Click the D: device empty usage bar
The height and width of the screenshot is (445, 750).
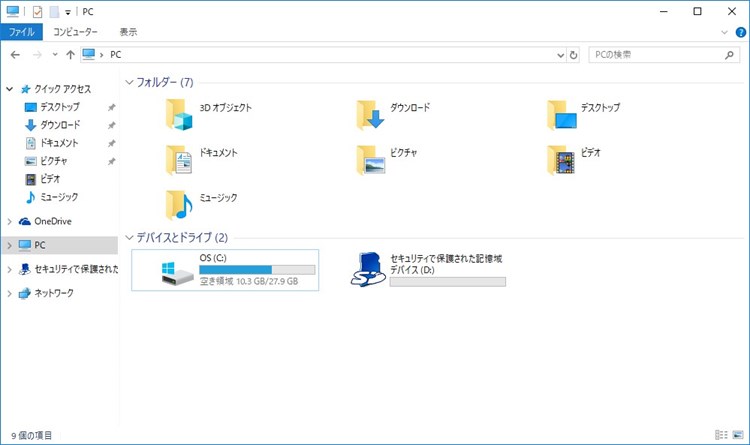[448, 282]
